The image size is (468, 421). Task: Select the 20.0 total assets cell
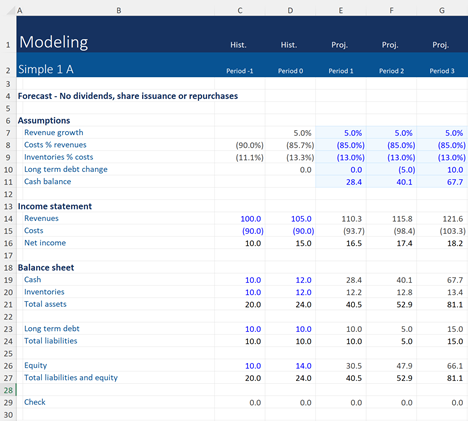pos(240,305)
